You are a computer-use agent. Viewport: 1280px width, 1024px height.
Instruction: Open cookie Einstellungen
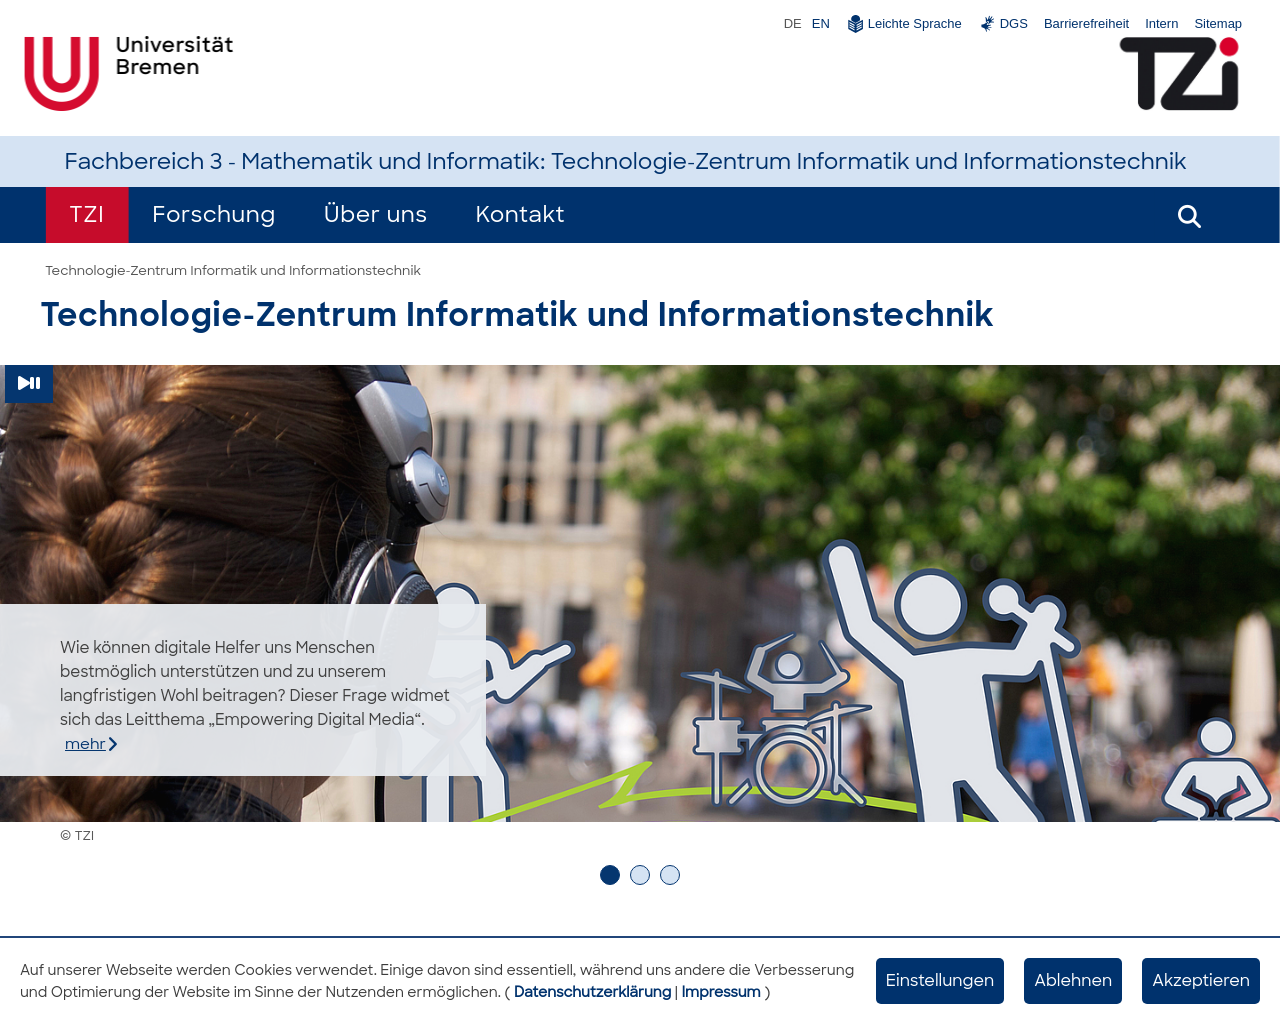(940, 981)
